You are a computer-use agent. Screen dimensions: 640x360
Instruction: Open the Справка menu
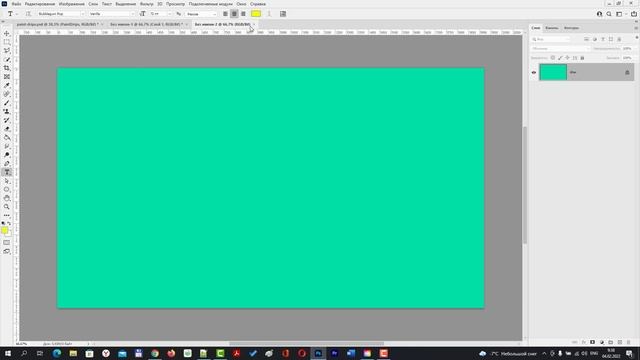click(258, 4)
